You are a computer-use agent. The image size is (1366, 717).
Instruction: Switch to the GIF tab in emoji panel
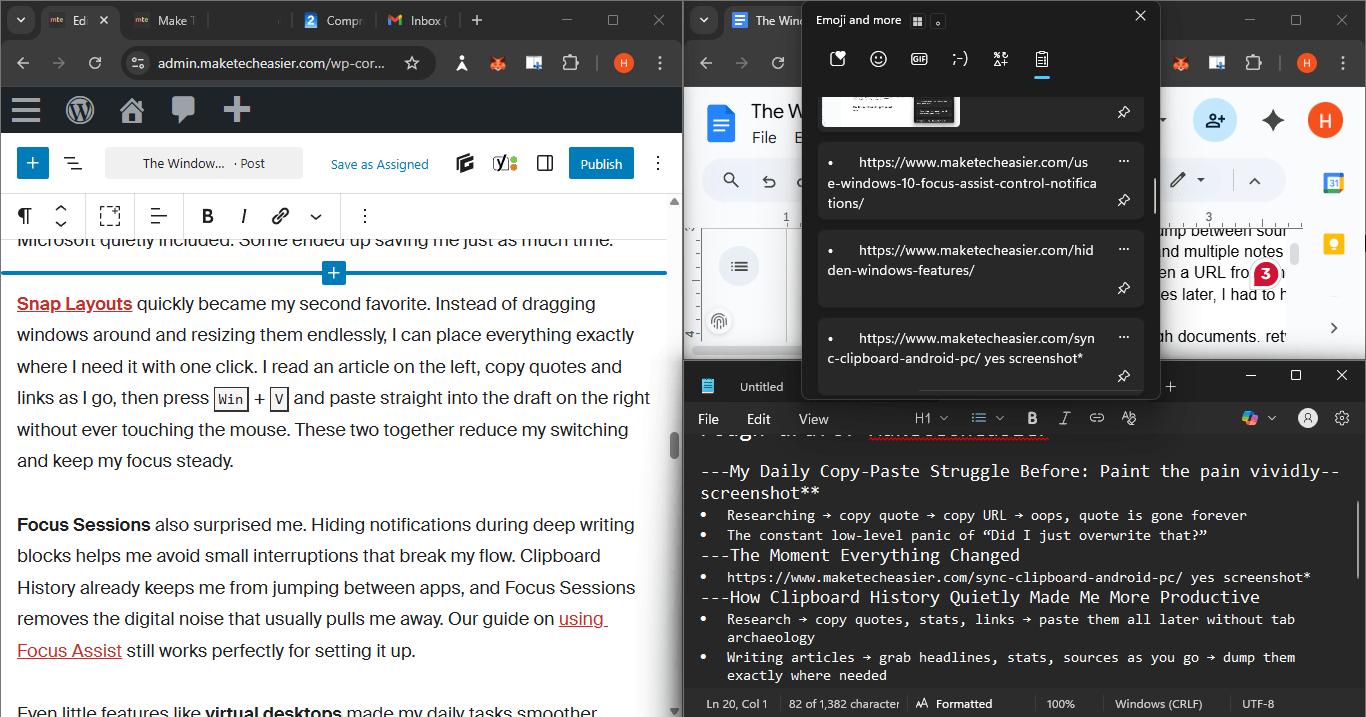[919, 59]
